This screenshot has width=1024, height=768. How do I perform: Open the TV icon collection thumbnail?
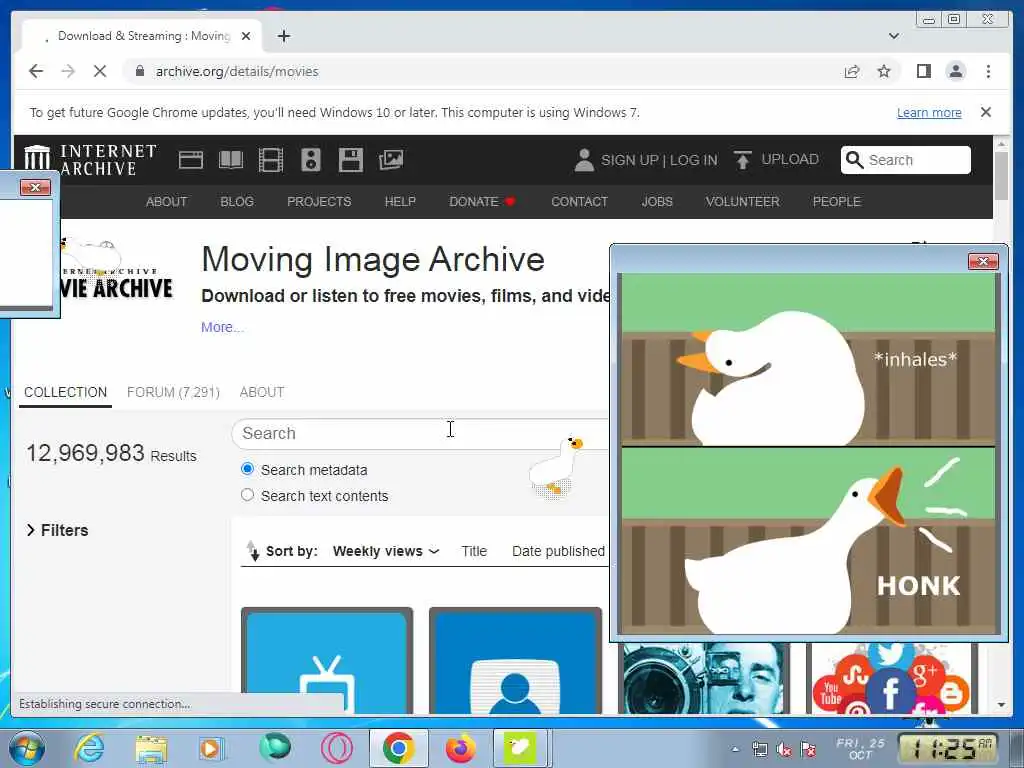[327, 661]
